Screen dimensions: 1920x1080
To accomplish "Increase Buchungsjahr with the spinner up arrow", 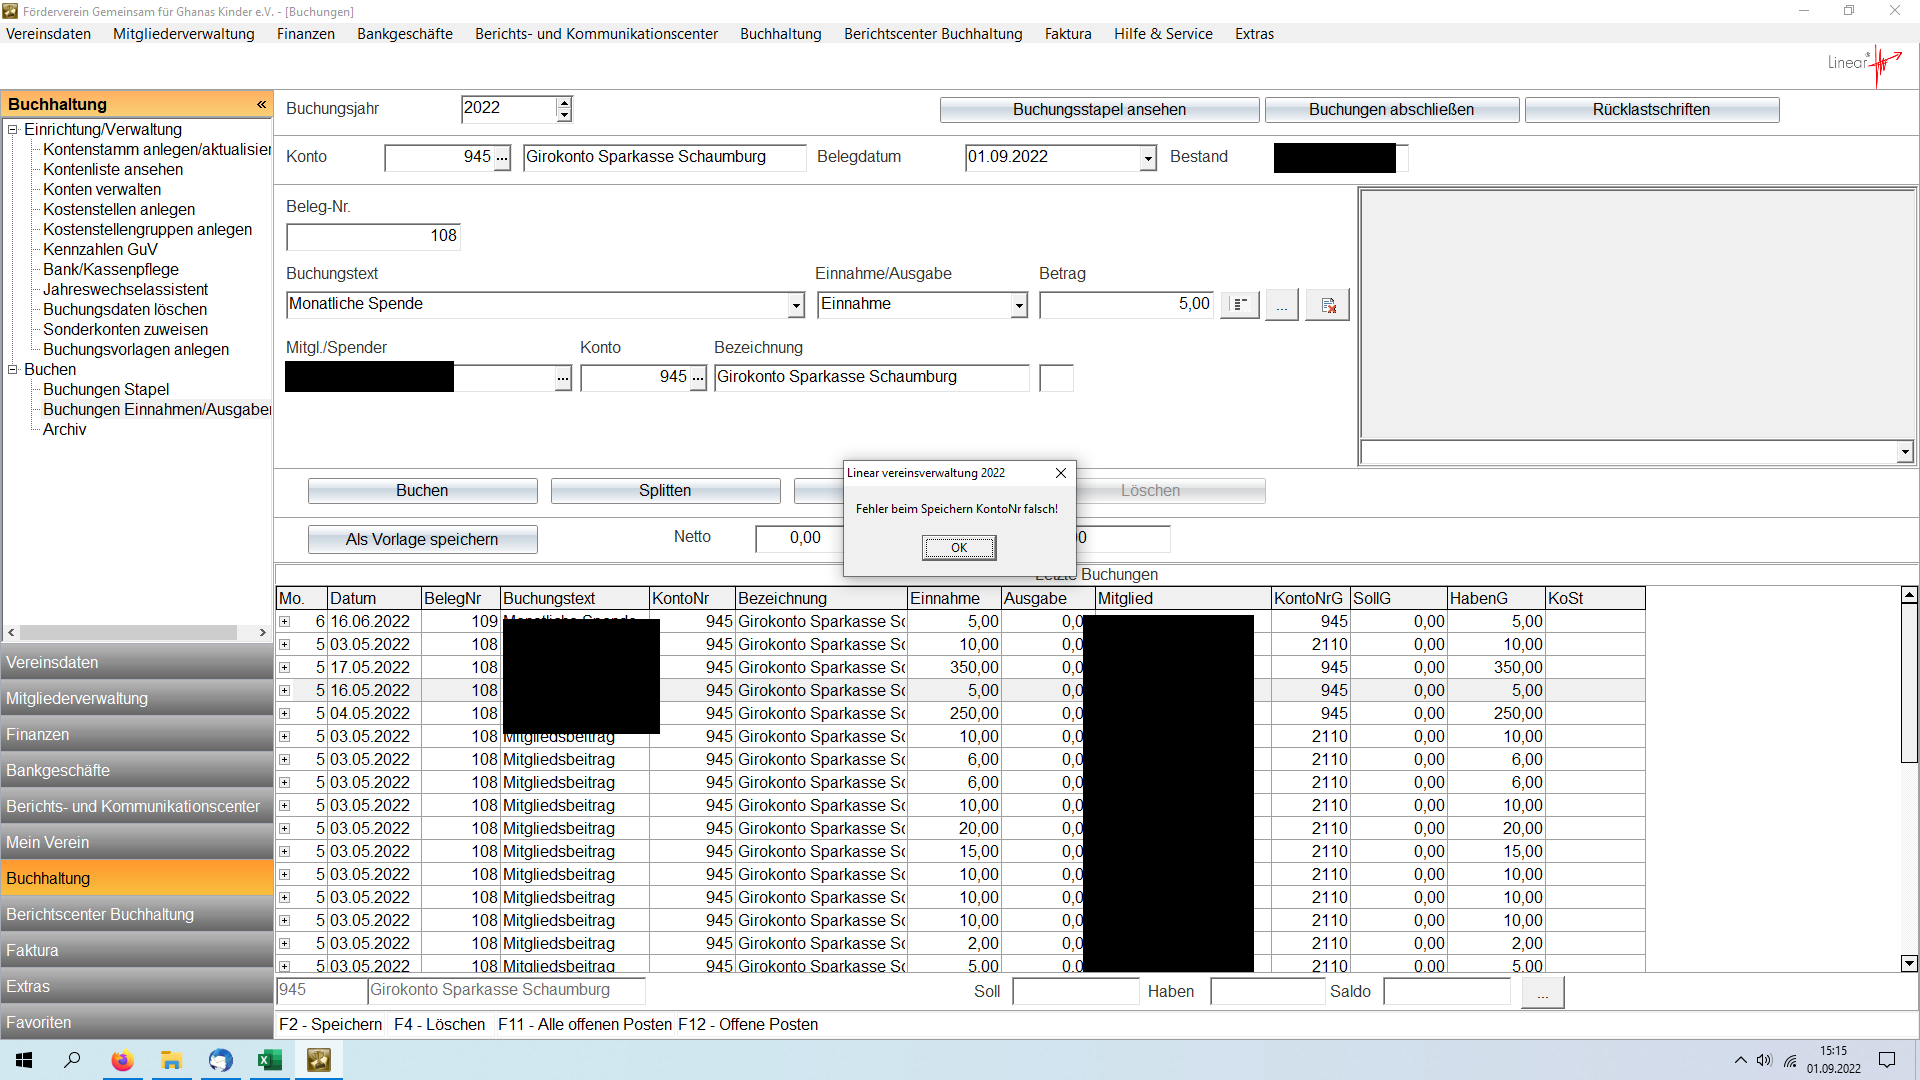I will pos(564,102).
